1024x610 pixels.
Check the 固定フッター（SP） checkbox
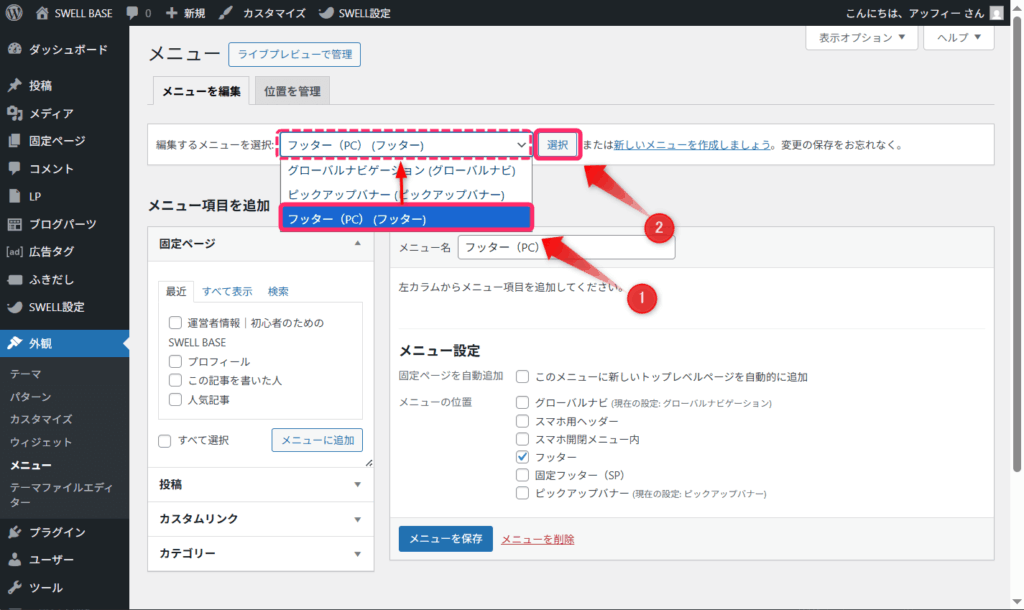pos(522,475)
